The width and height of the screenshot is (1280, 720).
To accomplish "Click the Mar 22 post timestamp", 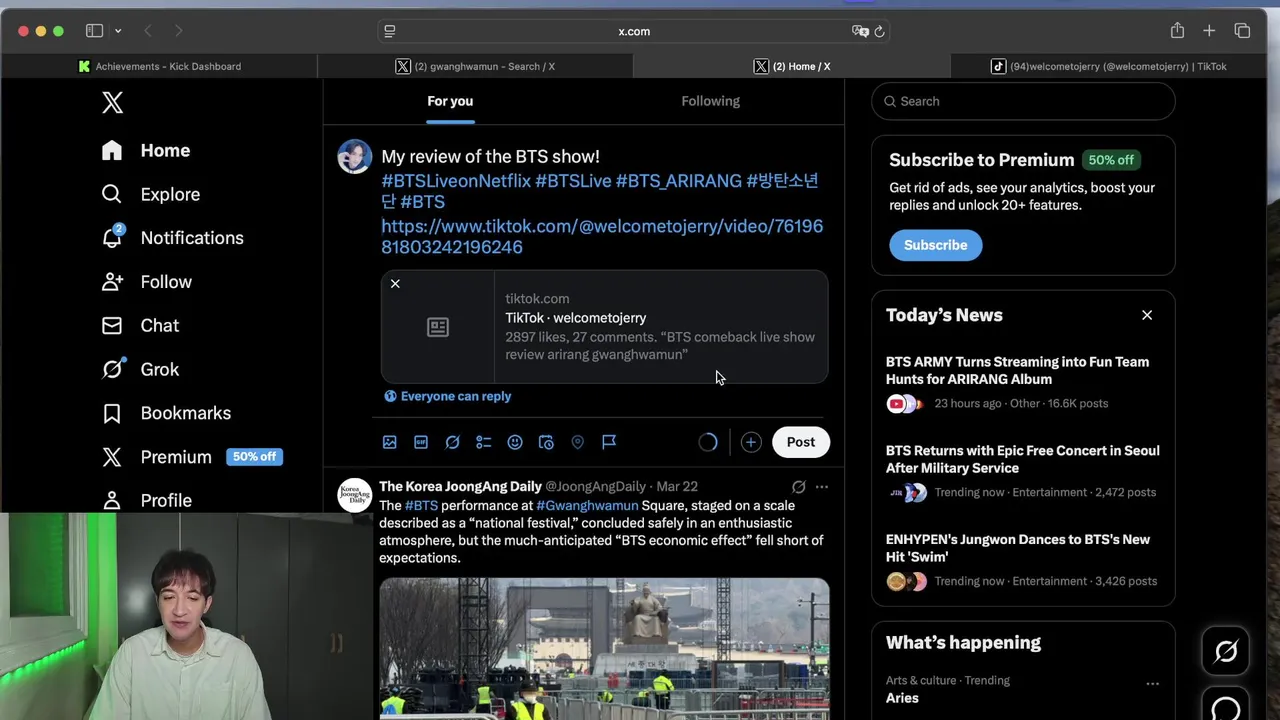I will pos(677,487).
